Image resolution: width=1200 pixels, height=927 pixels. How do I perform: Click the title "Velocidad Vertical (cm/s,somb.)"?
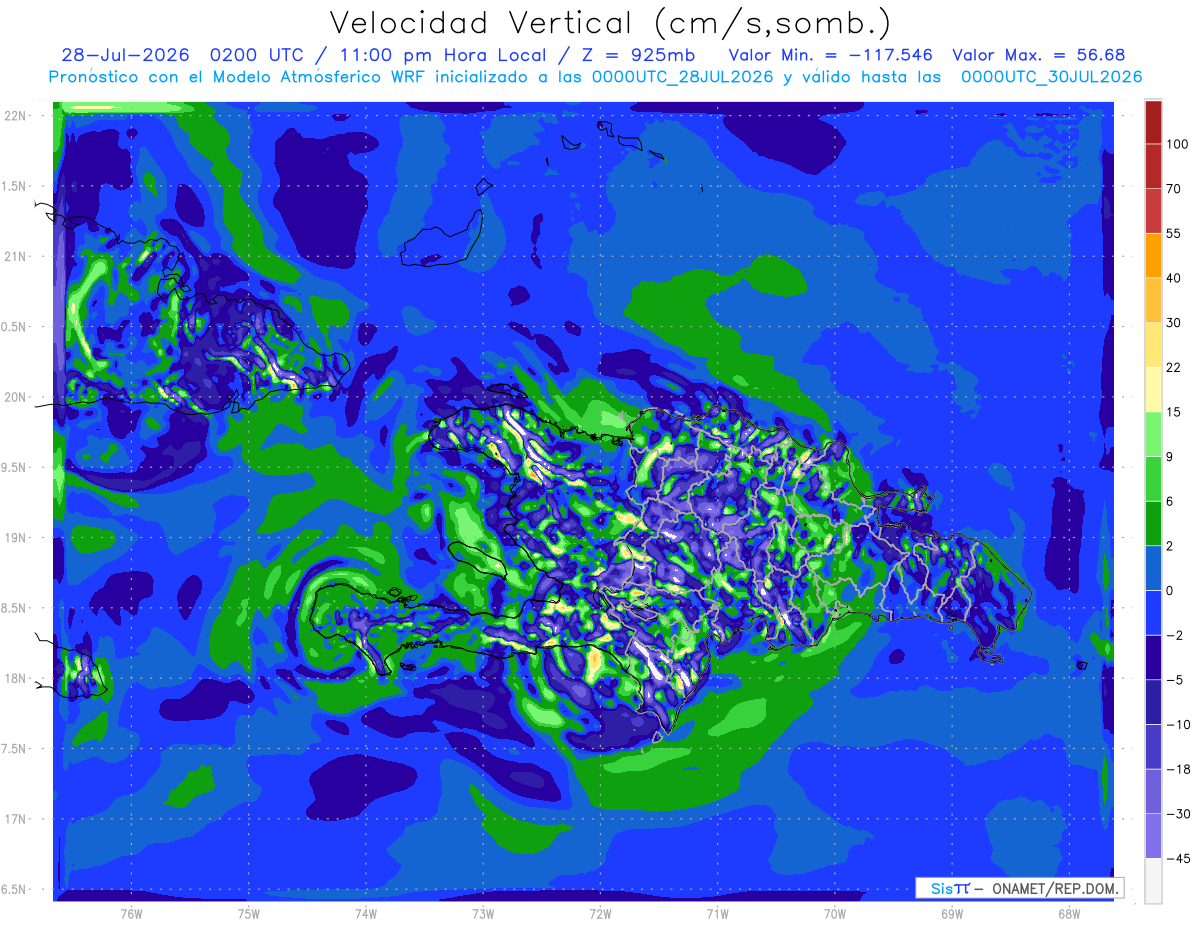610,23
